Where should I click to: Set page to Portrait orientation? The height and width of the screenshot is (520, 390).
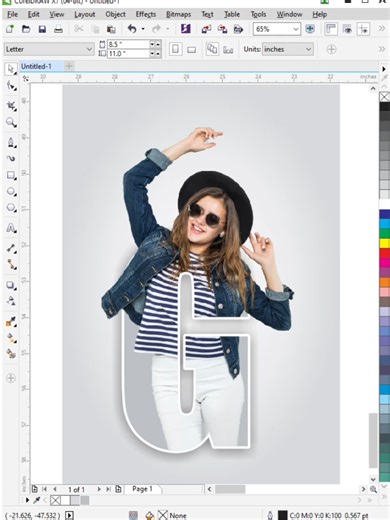pos(175,49)
